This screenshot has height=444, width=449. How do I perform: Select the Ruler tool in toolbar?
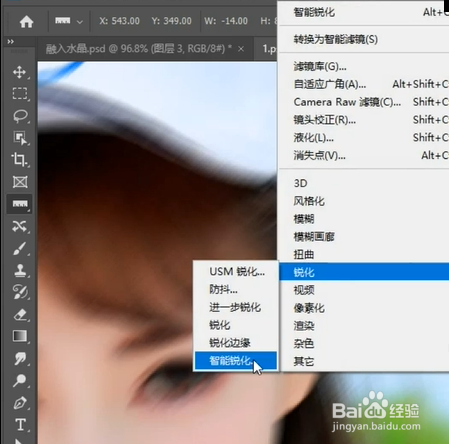(20, 204)
